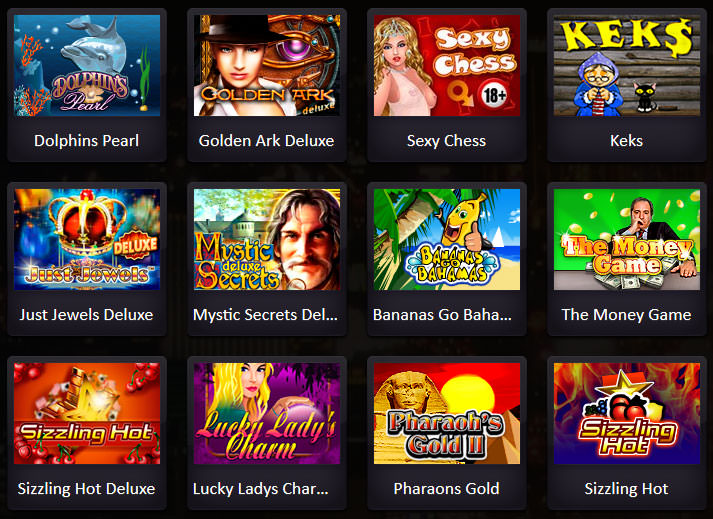Click the Golden Ark Deluxe title text
The image size is (713, 519).
click(266, 141)
